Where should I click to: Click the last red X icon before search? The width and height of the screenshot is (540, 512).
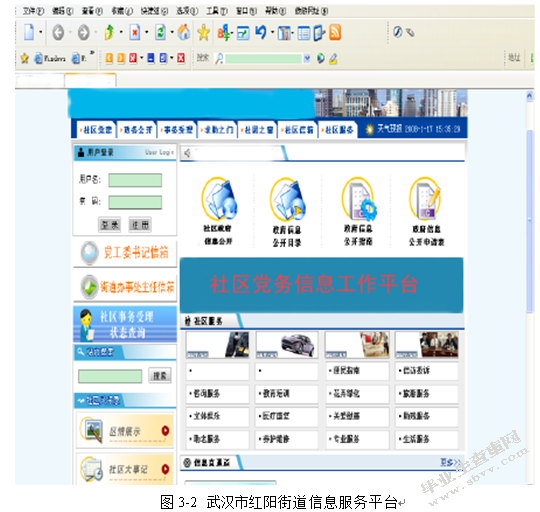coord(181,58)
